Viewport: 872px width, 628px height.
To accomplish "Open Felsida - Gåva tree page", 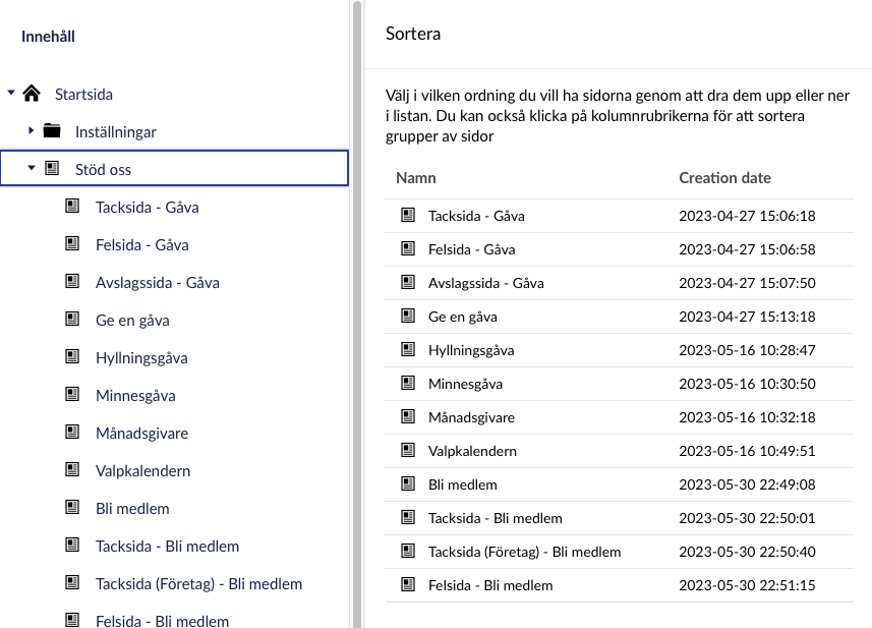I will pos(142,245).
